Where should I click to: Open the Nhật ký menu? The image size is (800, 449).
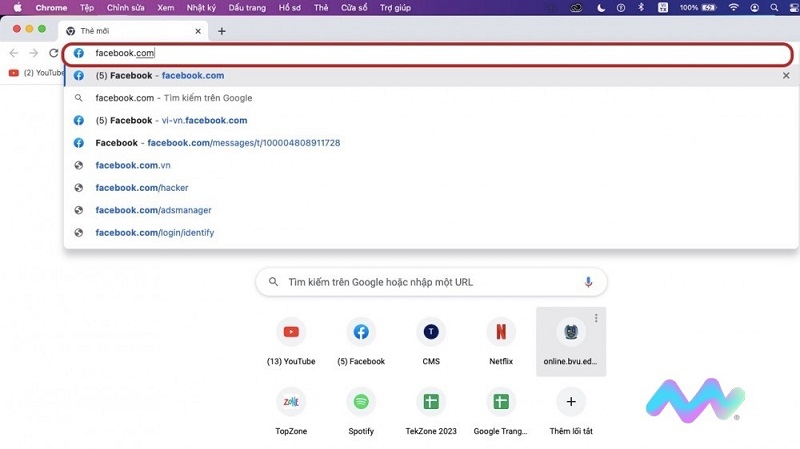point(200,7)
